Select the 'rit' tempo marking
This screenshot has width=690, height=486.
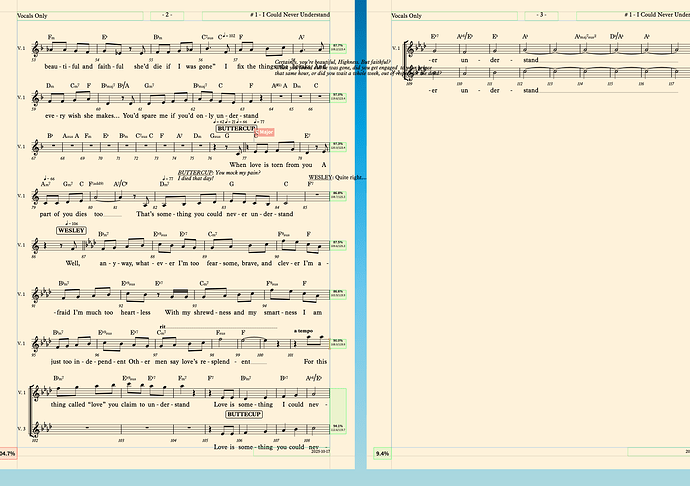[x=162, y=327]
